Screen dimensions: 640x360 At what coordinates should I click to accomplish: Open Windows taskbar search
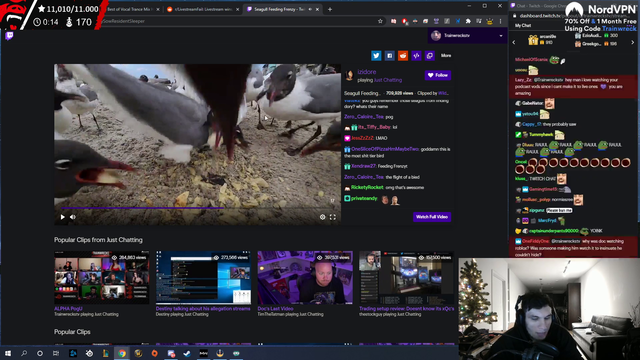pyautogui.click(x=24, y=353)
